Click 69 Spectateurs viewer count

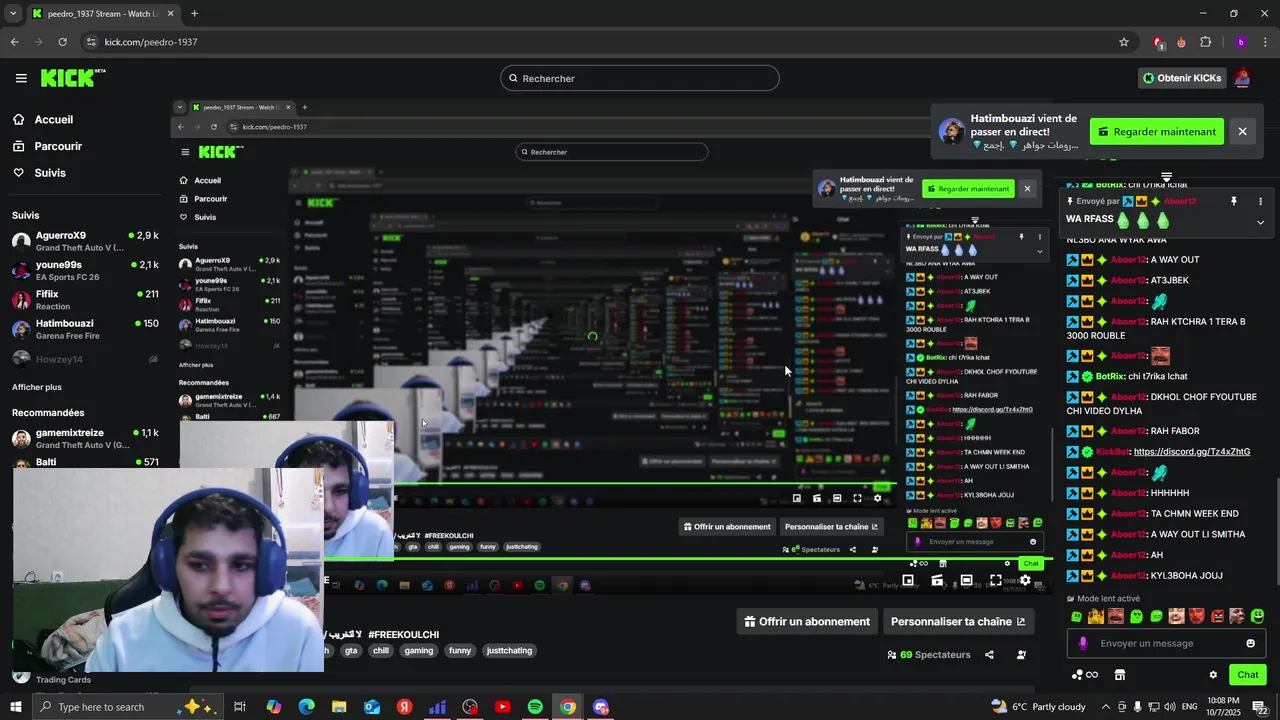coord(929,655)
